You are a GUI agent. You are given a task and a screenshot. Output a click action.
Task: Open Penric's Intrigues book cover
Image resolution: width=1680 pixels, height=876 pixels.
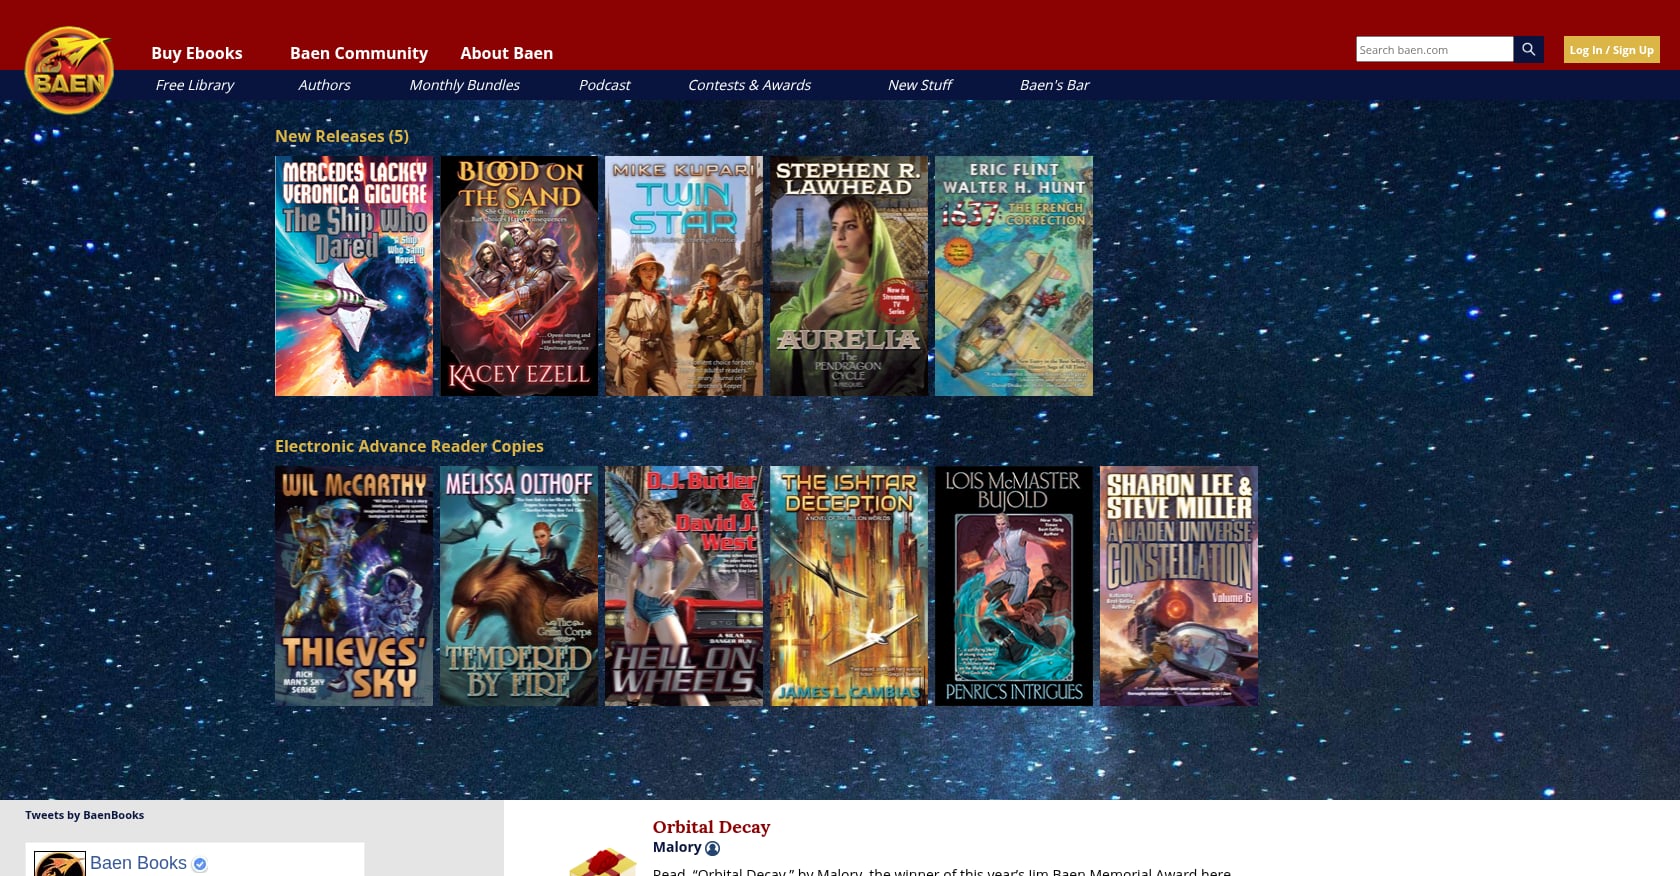pos(1014,586)
